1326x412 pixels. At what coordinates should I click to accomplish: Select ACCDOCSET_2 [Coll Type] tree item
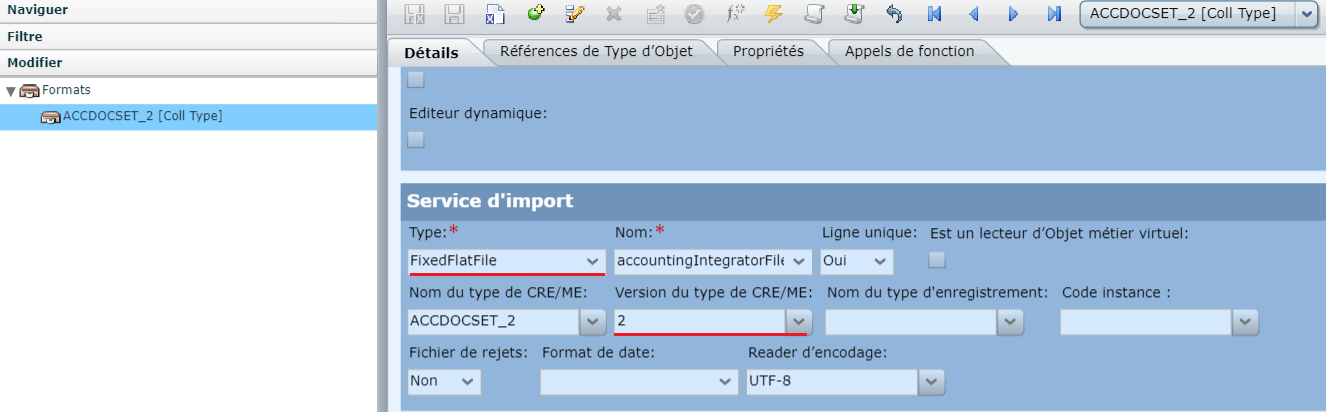[142, 116]
